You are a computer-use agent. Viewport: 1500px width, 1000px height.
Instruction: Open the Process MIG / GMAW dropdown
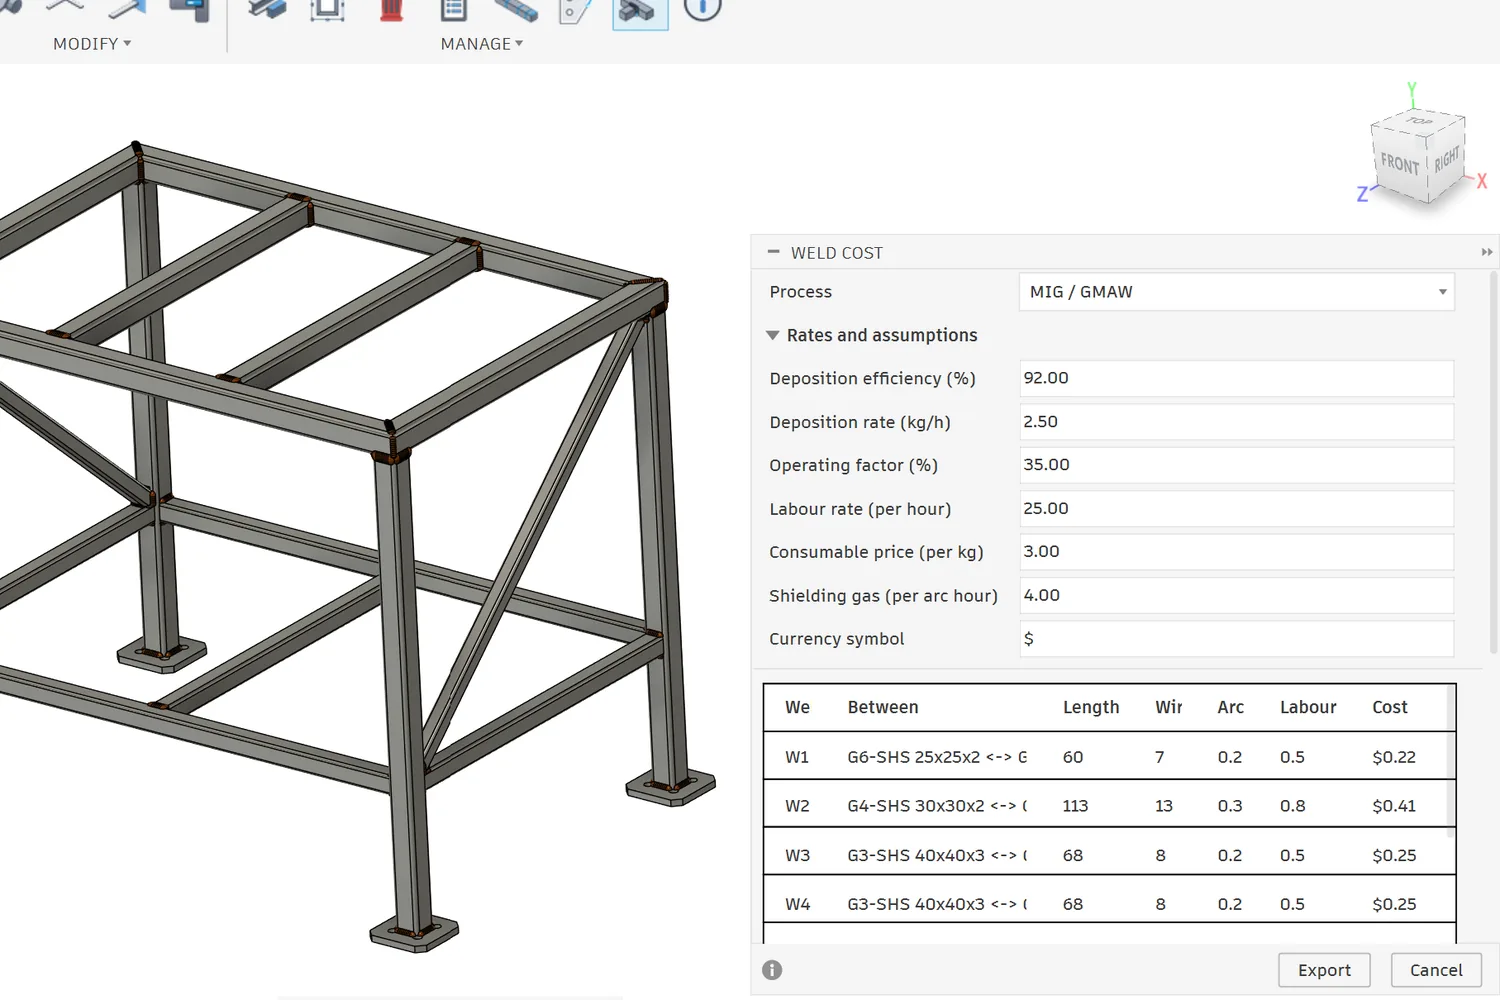tap(1236, 292)
